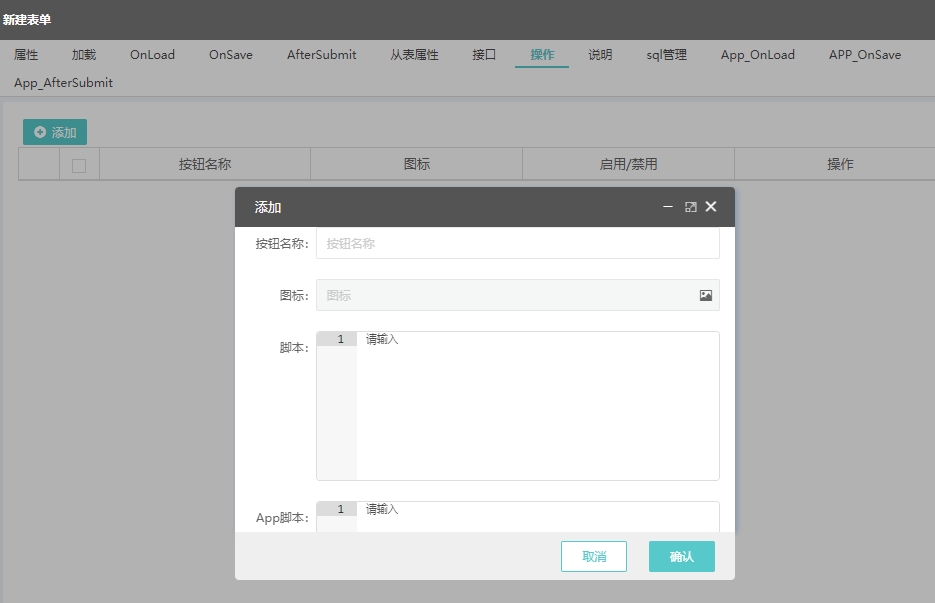The height and width of the screenshot is (603, 935).
Task: Click 取消 to cancel the dialog
Action: pyautogui.click(x=594, y=556)
